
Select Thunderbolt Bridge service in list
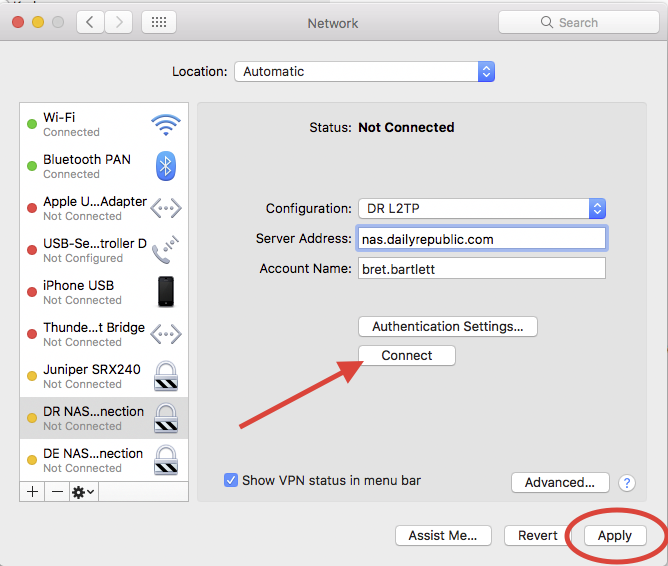coord(93,334)
